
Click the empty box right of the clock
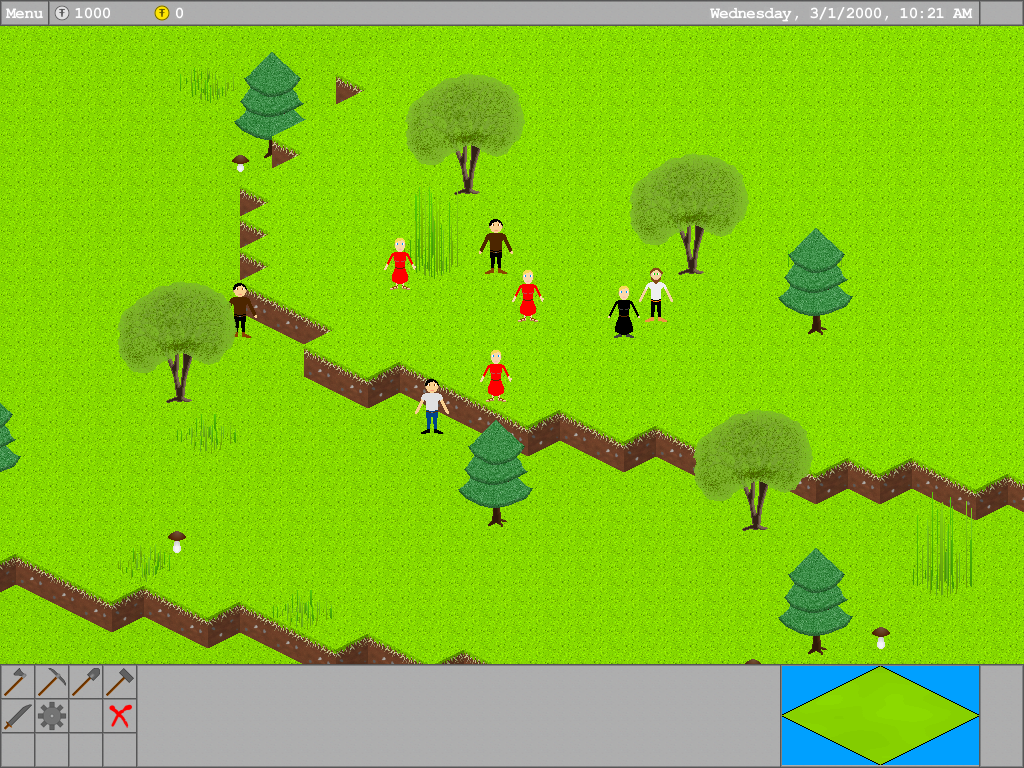pos(1001,13)
